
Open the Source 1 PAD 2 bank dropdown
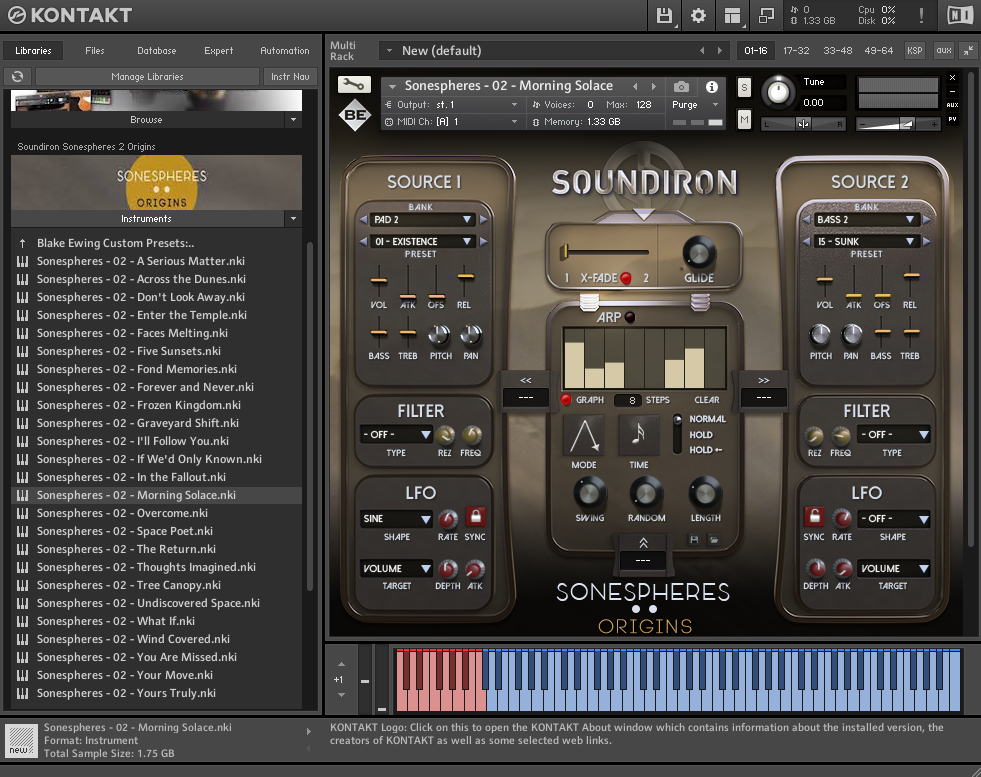click(x=422, y=220)
